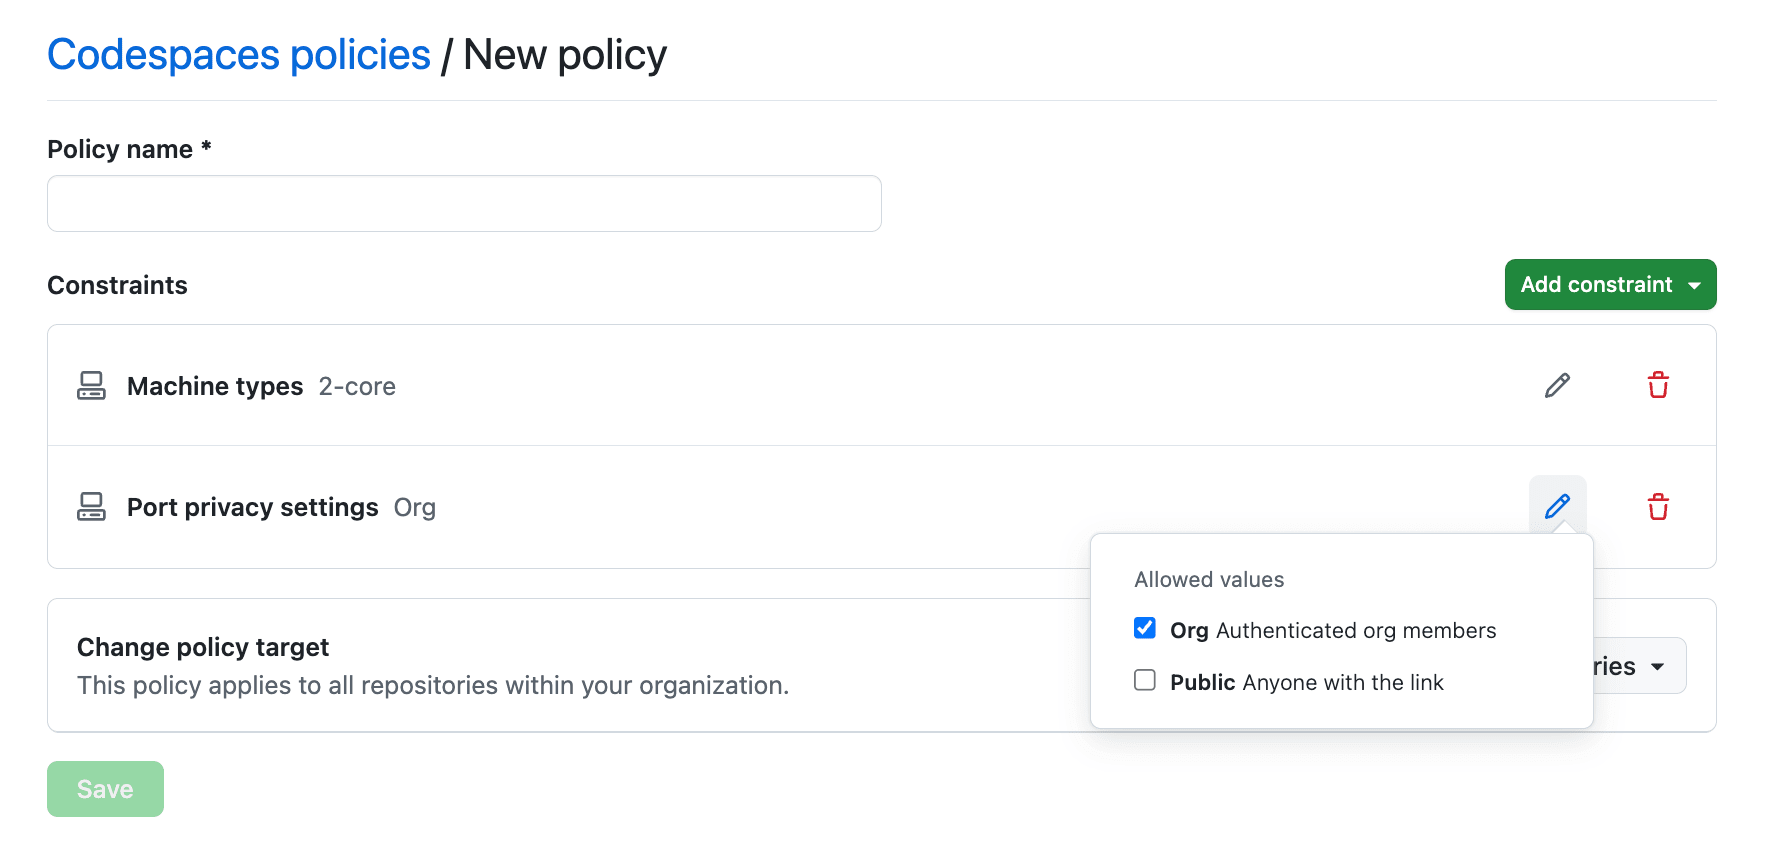This screenshot has height=864, width=1774.
Task: Click the Change policy target heading
Action: [x=203, y=647]
